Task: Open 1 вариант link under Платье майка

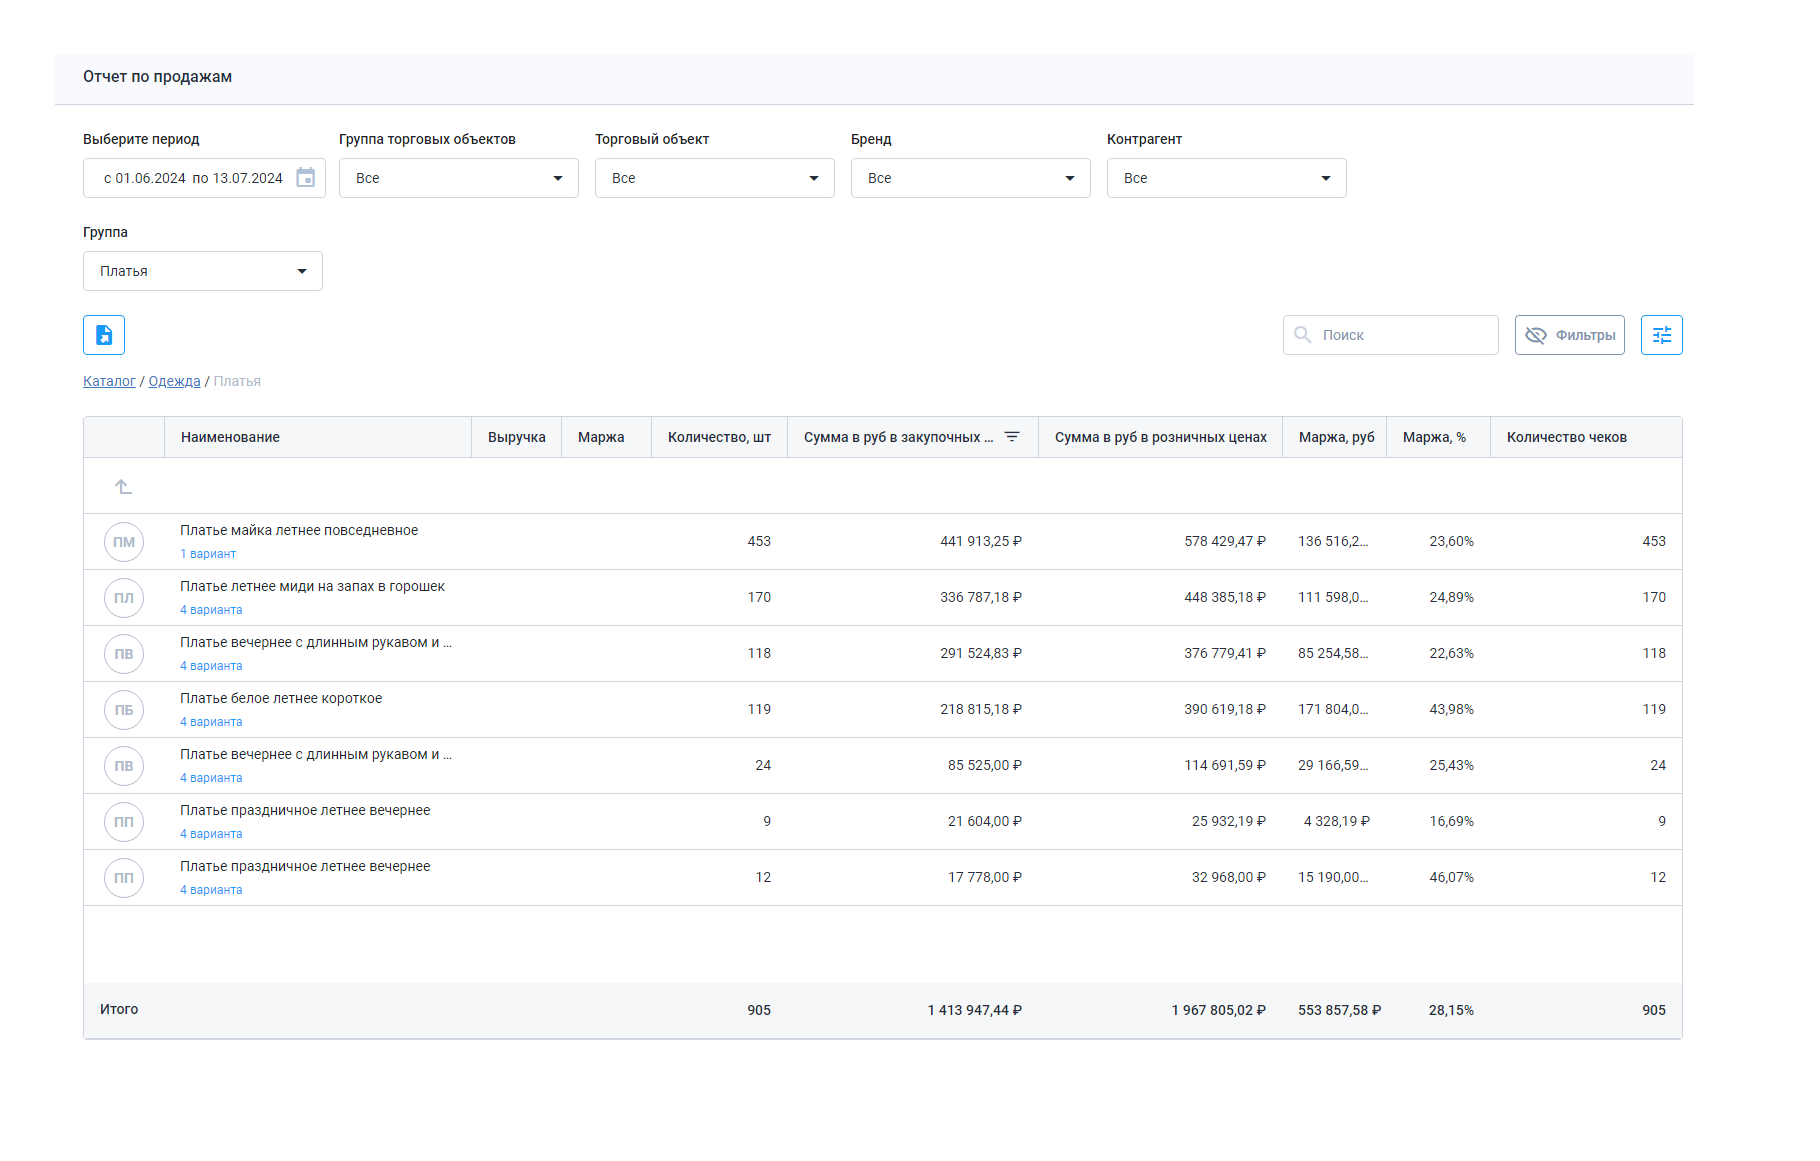Action: pyautogui.click(x=208, y=554)
